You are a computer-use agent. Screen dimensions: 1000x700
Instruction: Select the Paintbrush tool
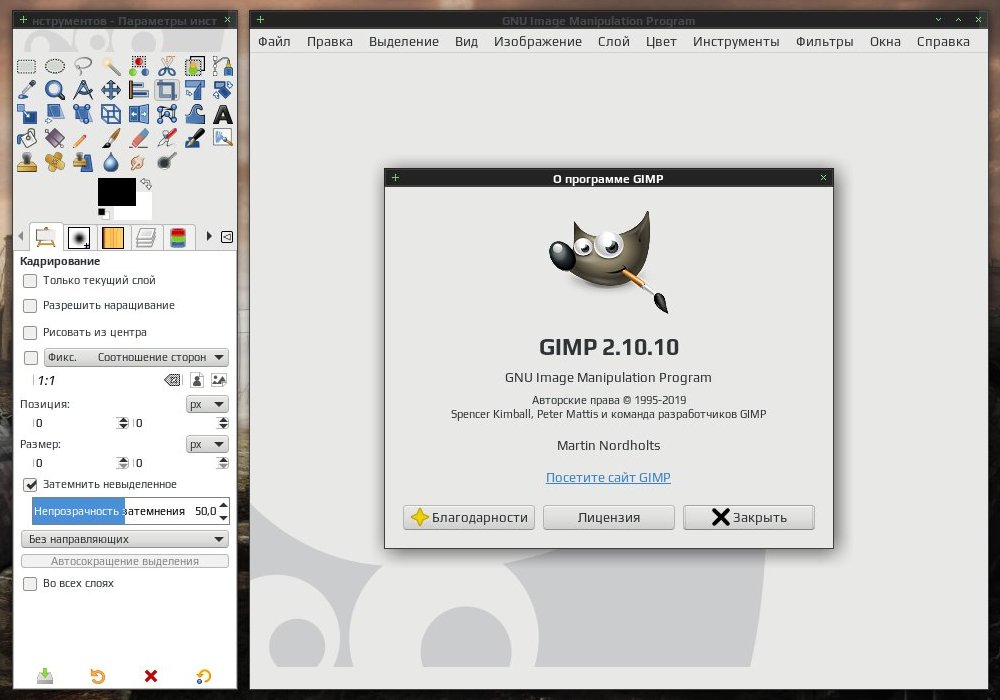click(111, 138)
